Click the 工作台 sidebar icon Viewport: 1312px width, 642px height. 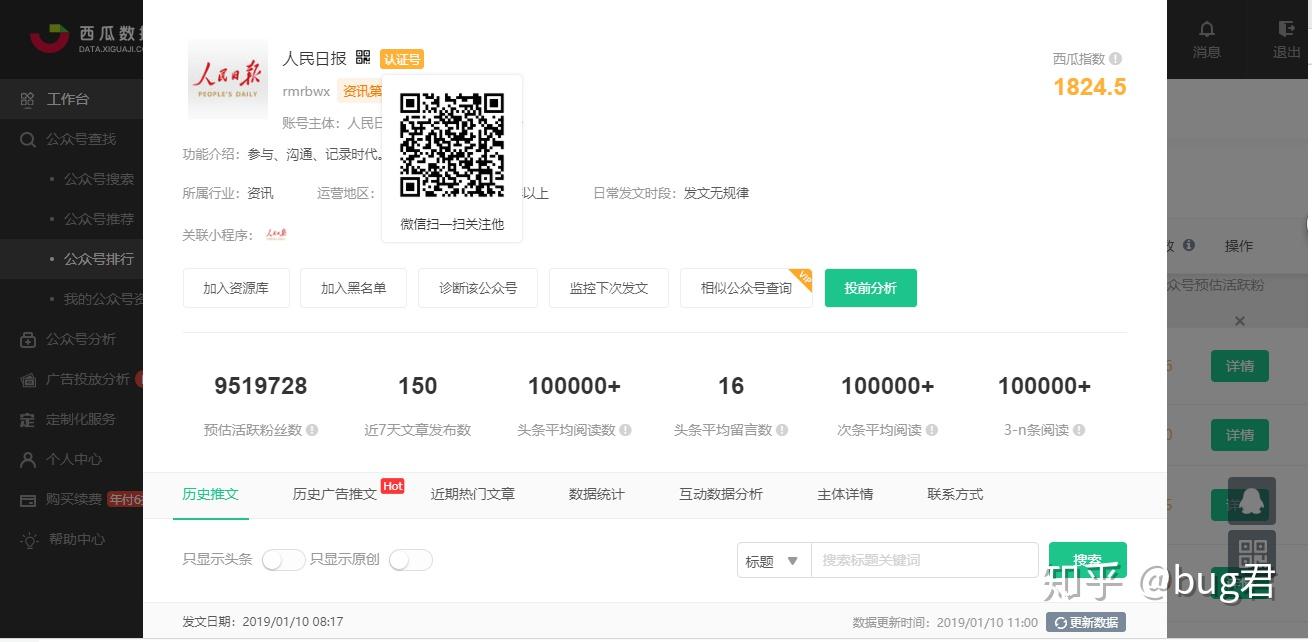[28, 99]
